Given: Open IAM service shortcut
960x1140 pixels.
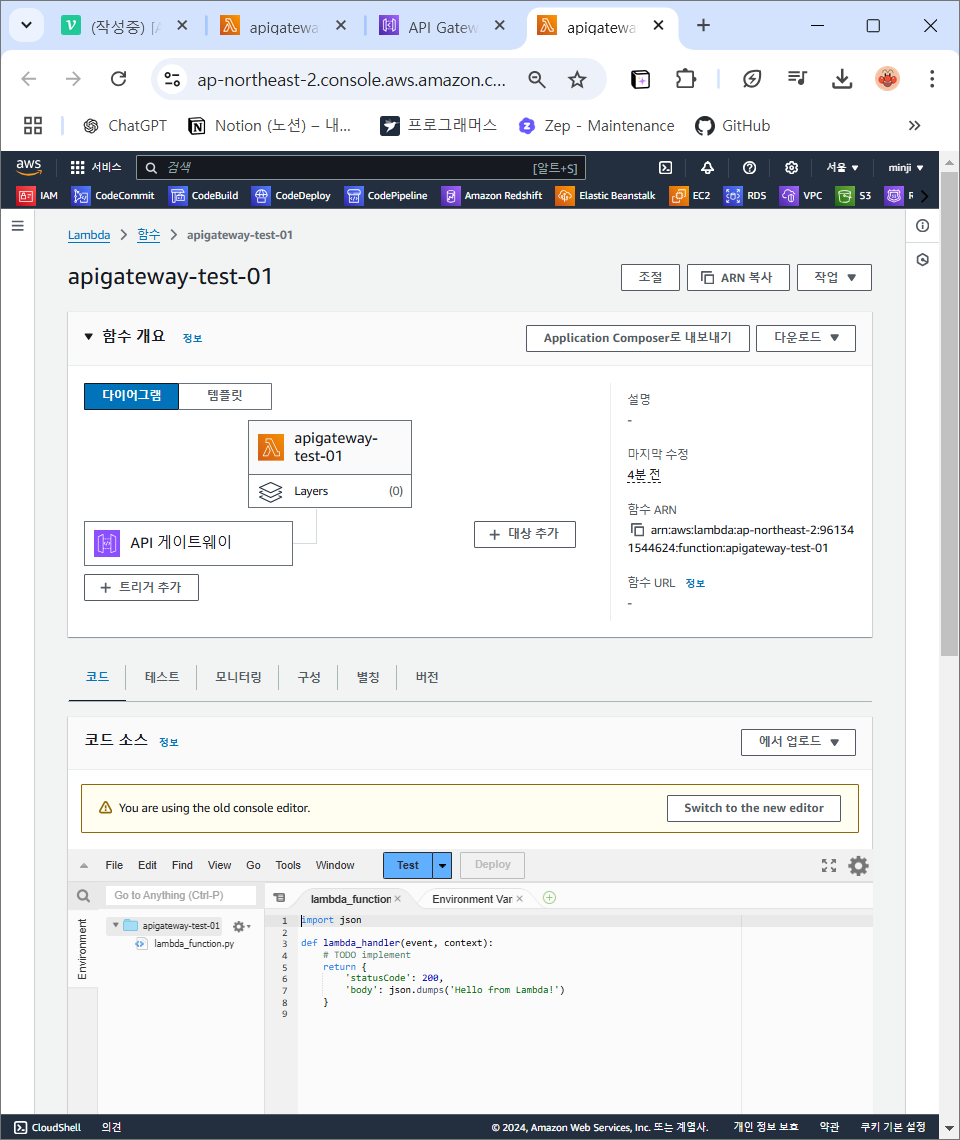Looking at the screenshot, I should coord(38,196).
